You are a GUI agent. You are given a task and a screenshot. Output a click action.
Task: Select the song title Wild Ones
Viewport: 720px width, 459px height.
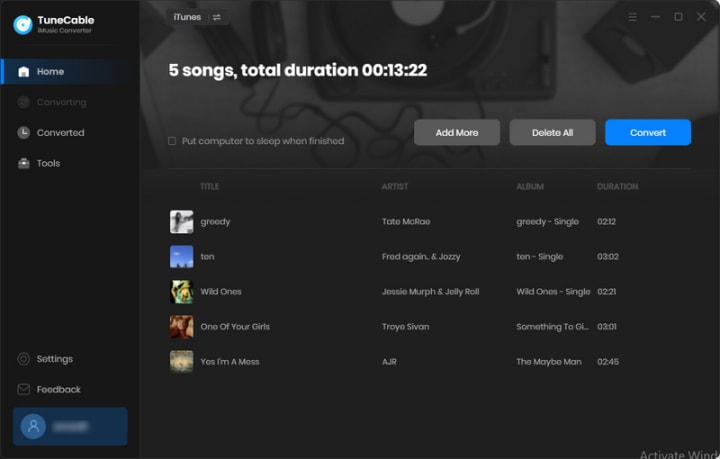[x=221, y=292]
